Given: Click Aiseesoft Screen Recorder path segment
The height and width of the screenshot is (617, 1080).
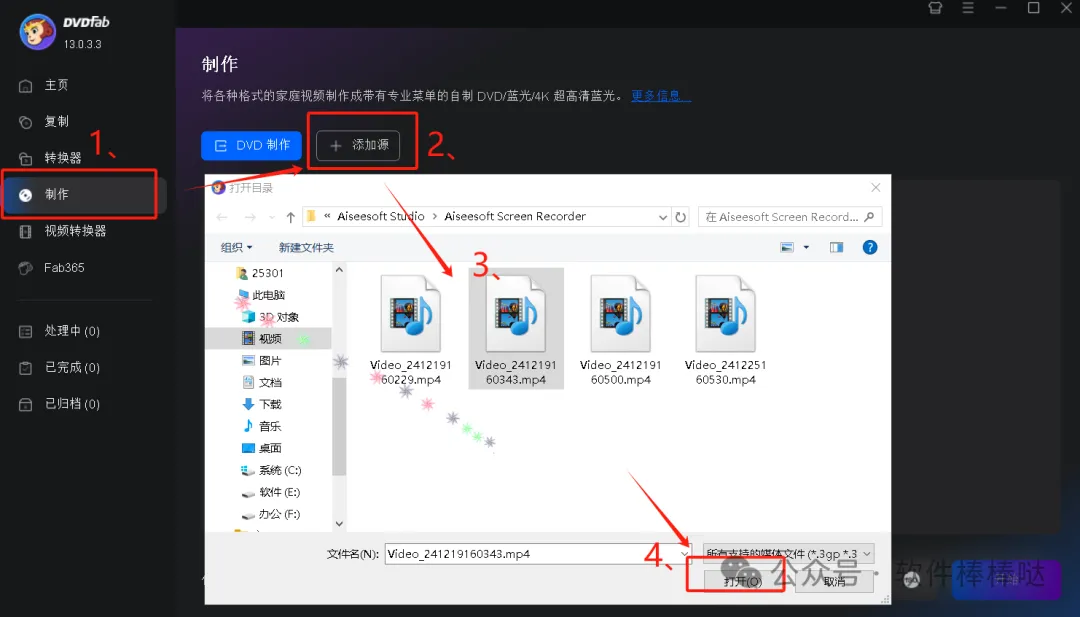Looking at the screenshot, I should click(515, 216).
